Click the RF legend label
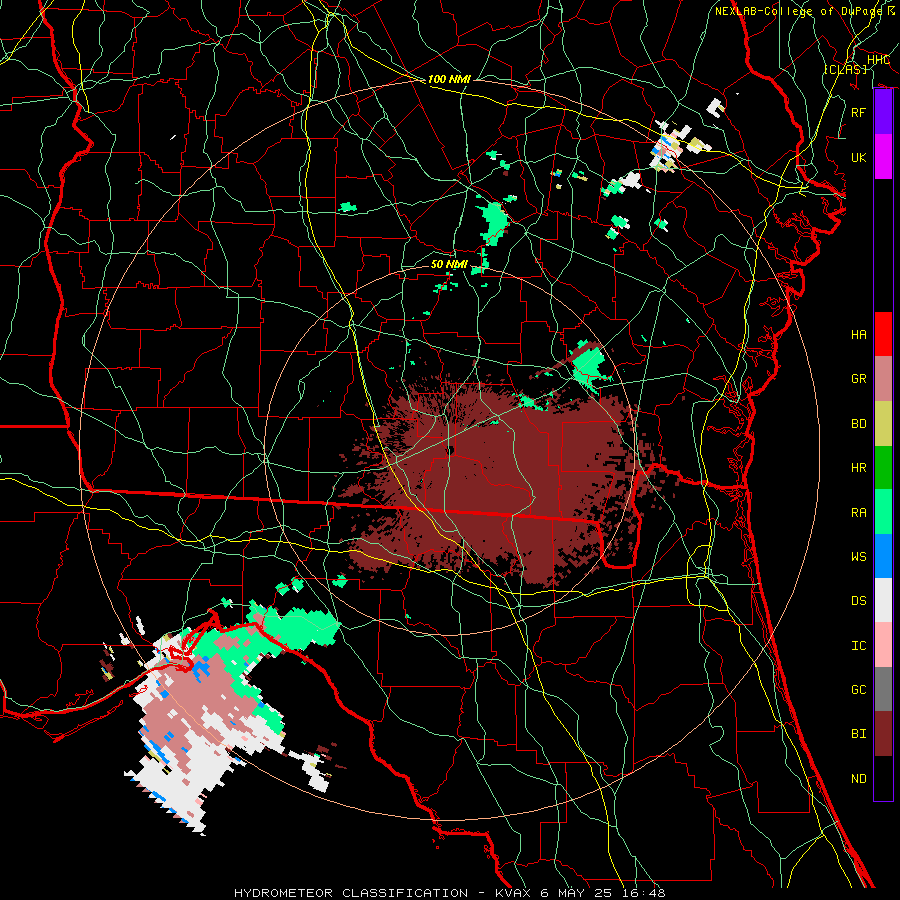The image size is (900, 900). [x=859, y=112]
